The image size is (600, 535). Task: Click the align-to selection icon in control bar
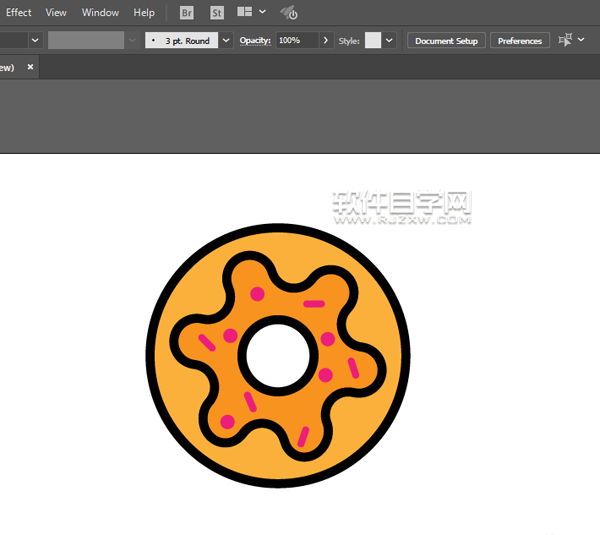point(565,40)
